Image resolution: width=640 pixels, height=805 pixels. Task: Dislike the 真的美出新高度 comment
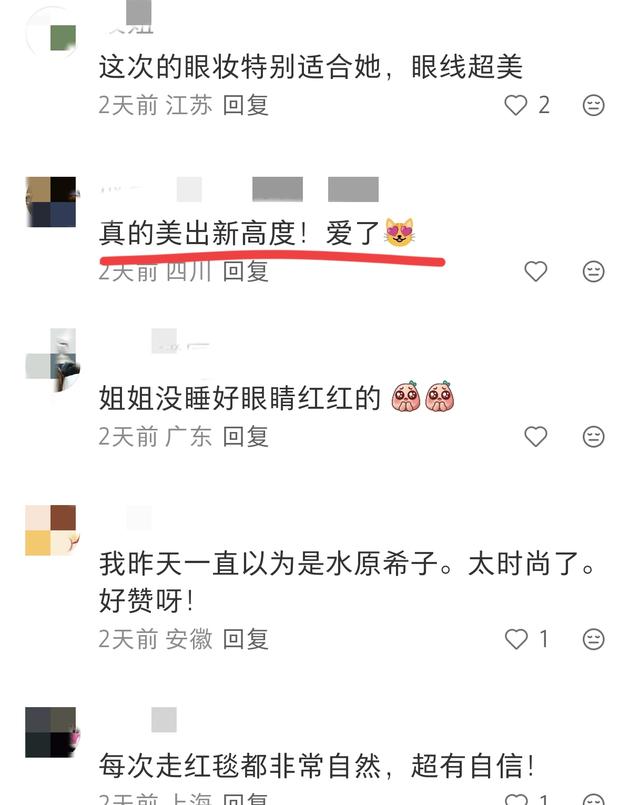click(x=593, y=271)
